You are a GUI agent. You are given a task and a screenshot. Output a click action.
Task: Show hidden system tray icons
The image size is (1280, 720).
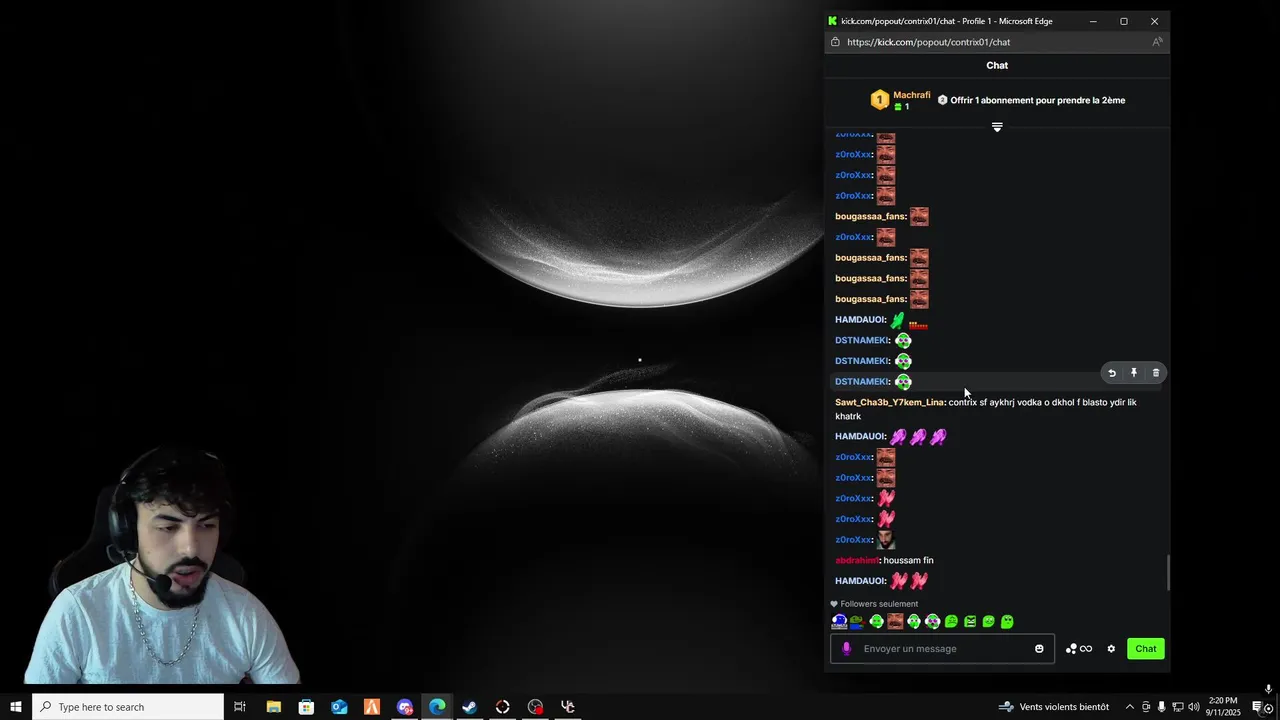coord(1130,707)
